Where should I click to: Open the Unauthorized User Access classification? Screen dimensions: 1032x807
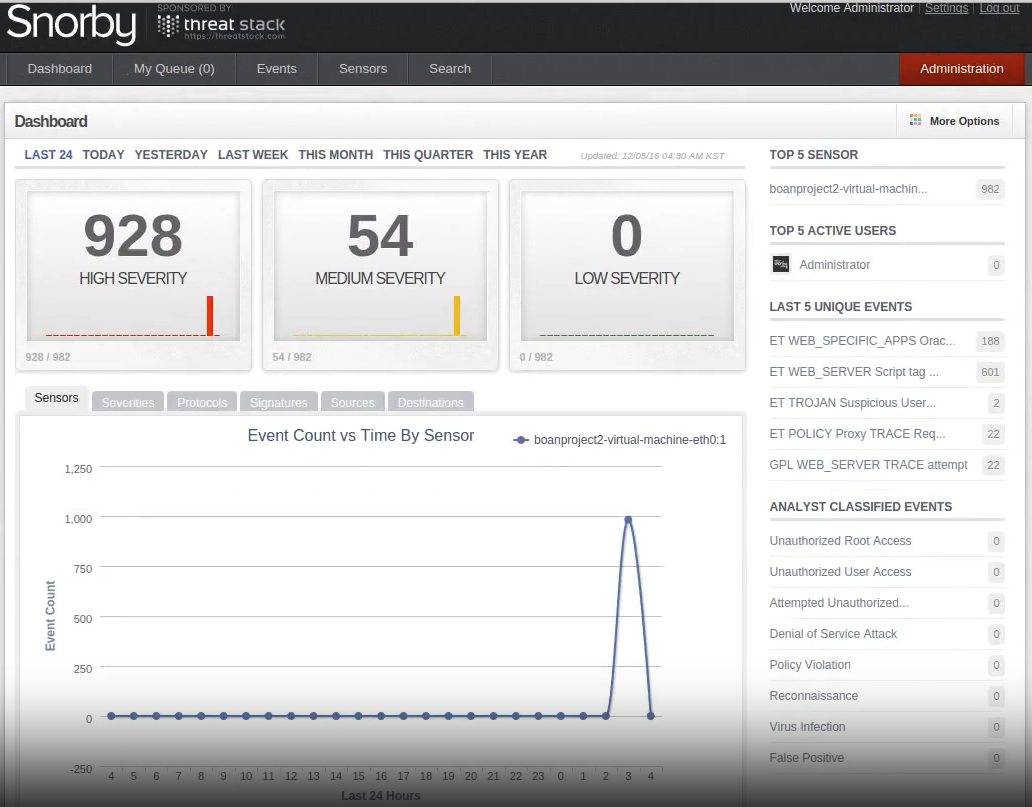(840, 572)
